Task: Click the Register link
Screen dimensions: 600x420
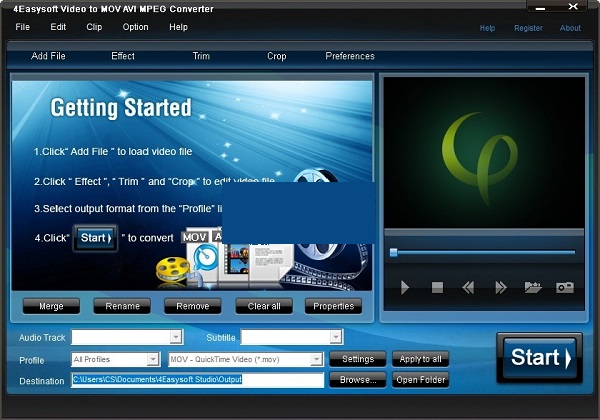Action: pos(528,28)
